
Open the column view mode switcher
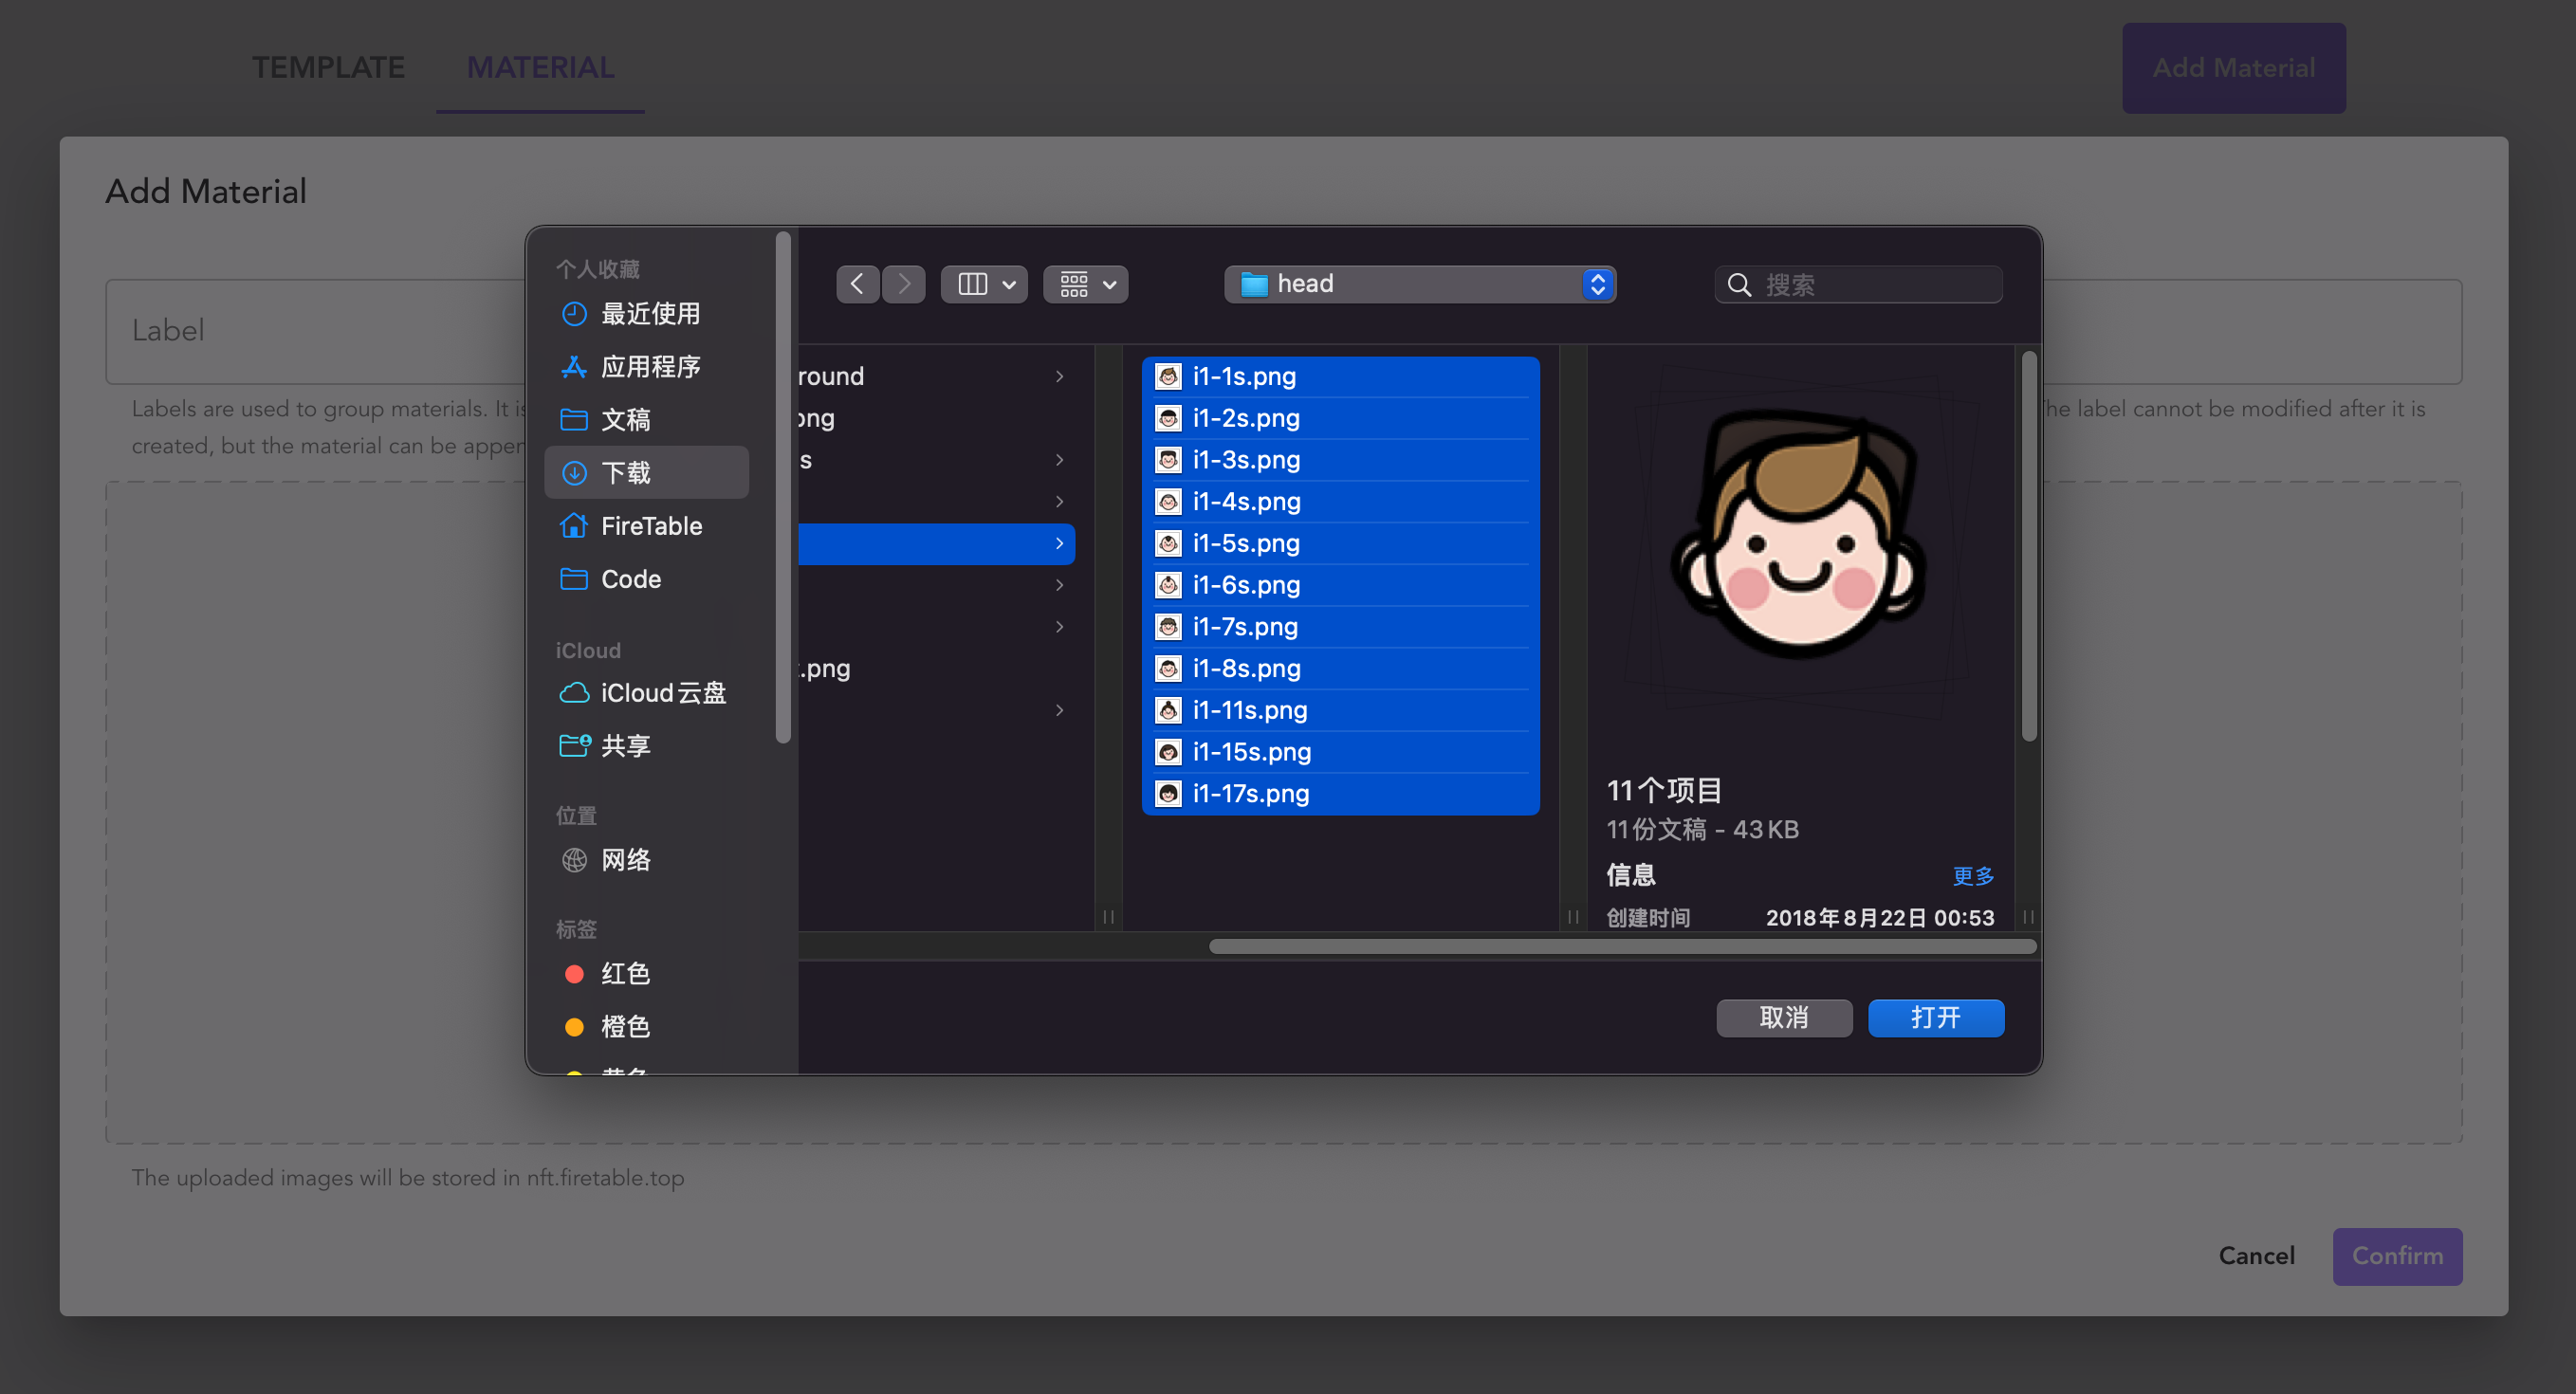click(984, 284)
